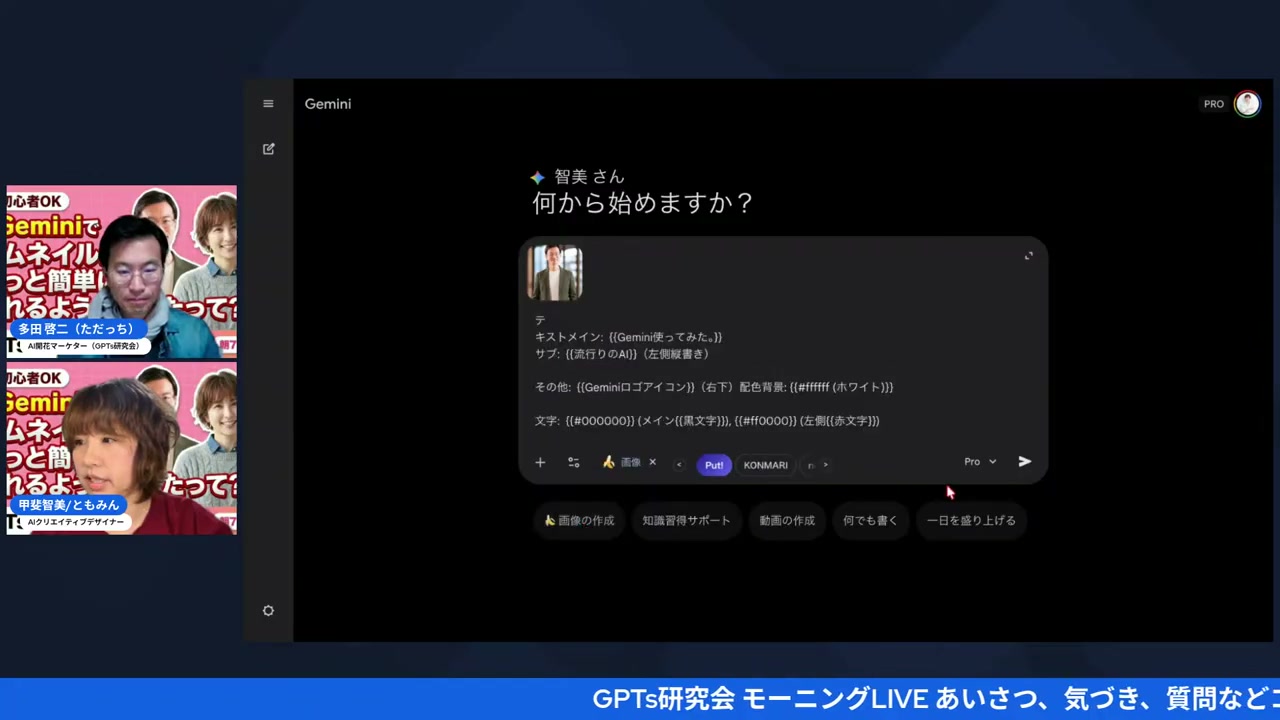1280x720 pixels.
Task: Remove the 画像 tool with its × button
Action: click(x=652, y=463)
